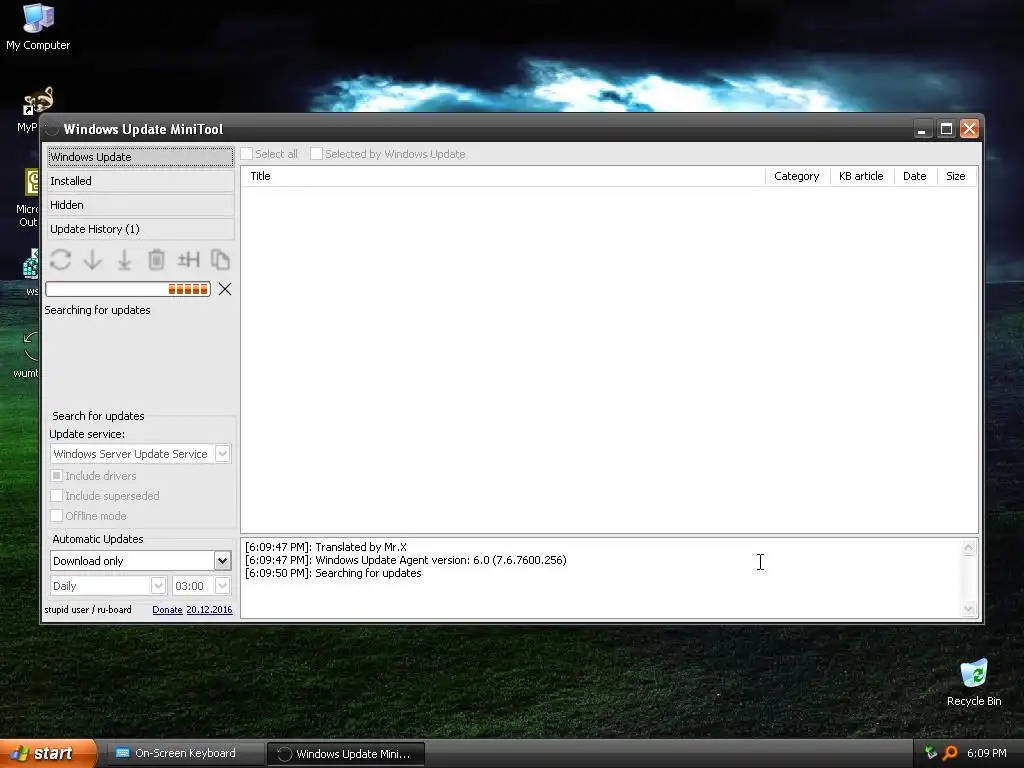This screenshot has width=1024, height=768.
Task: Enable the Offline mode checkbox
Action: 57,516
